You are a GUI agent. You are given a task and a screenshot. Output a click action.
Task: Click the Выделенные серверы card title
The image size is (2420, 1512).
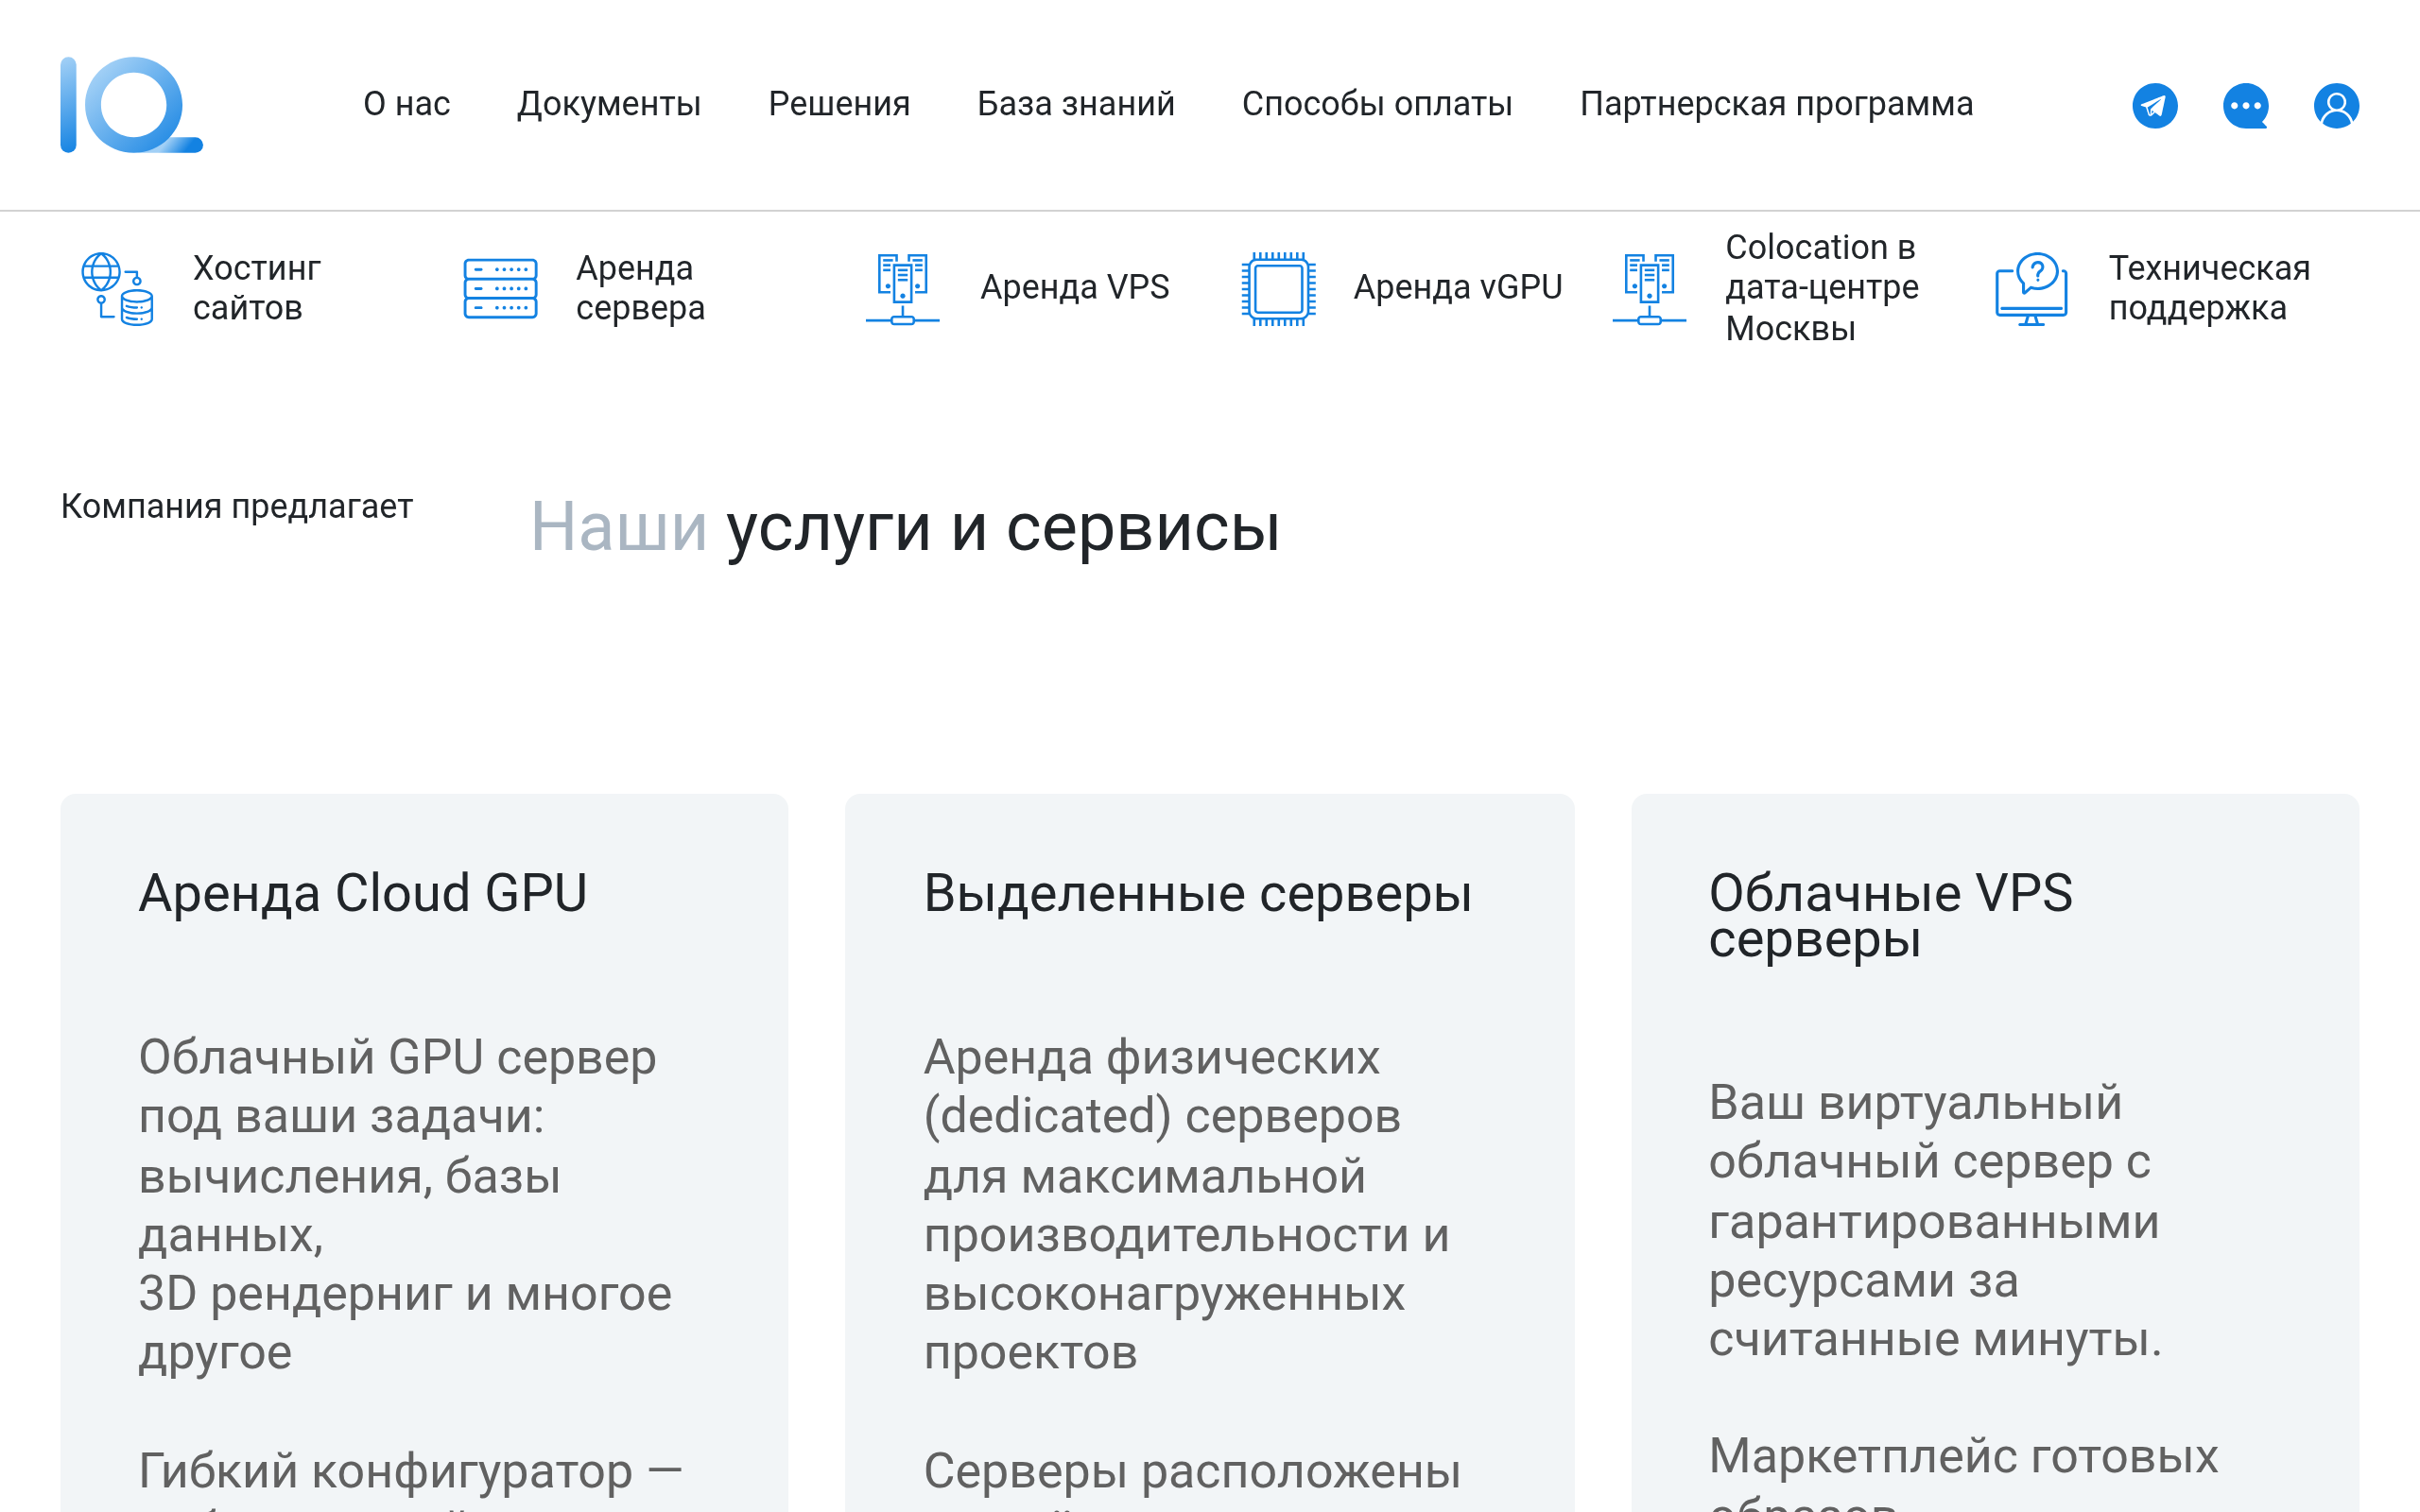coord(1197,893)
